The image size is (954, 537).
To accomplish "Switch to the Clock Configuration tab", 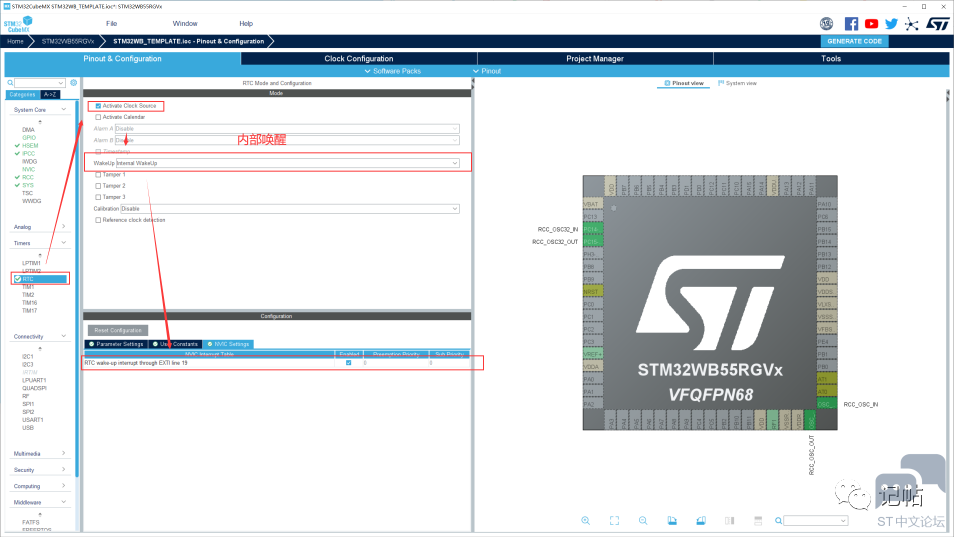I will 358,59.
